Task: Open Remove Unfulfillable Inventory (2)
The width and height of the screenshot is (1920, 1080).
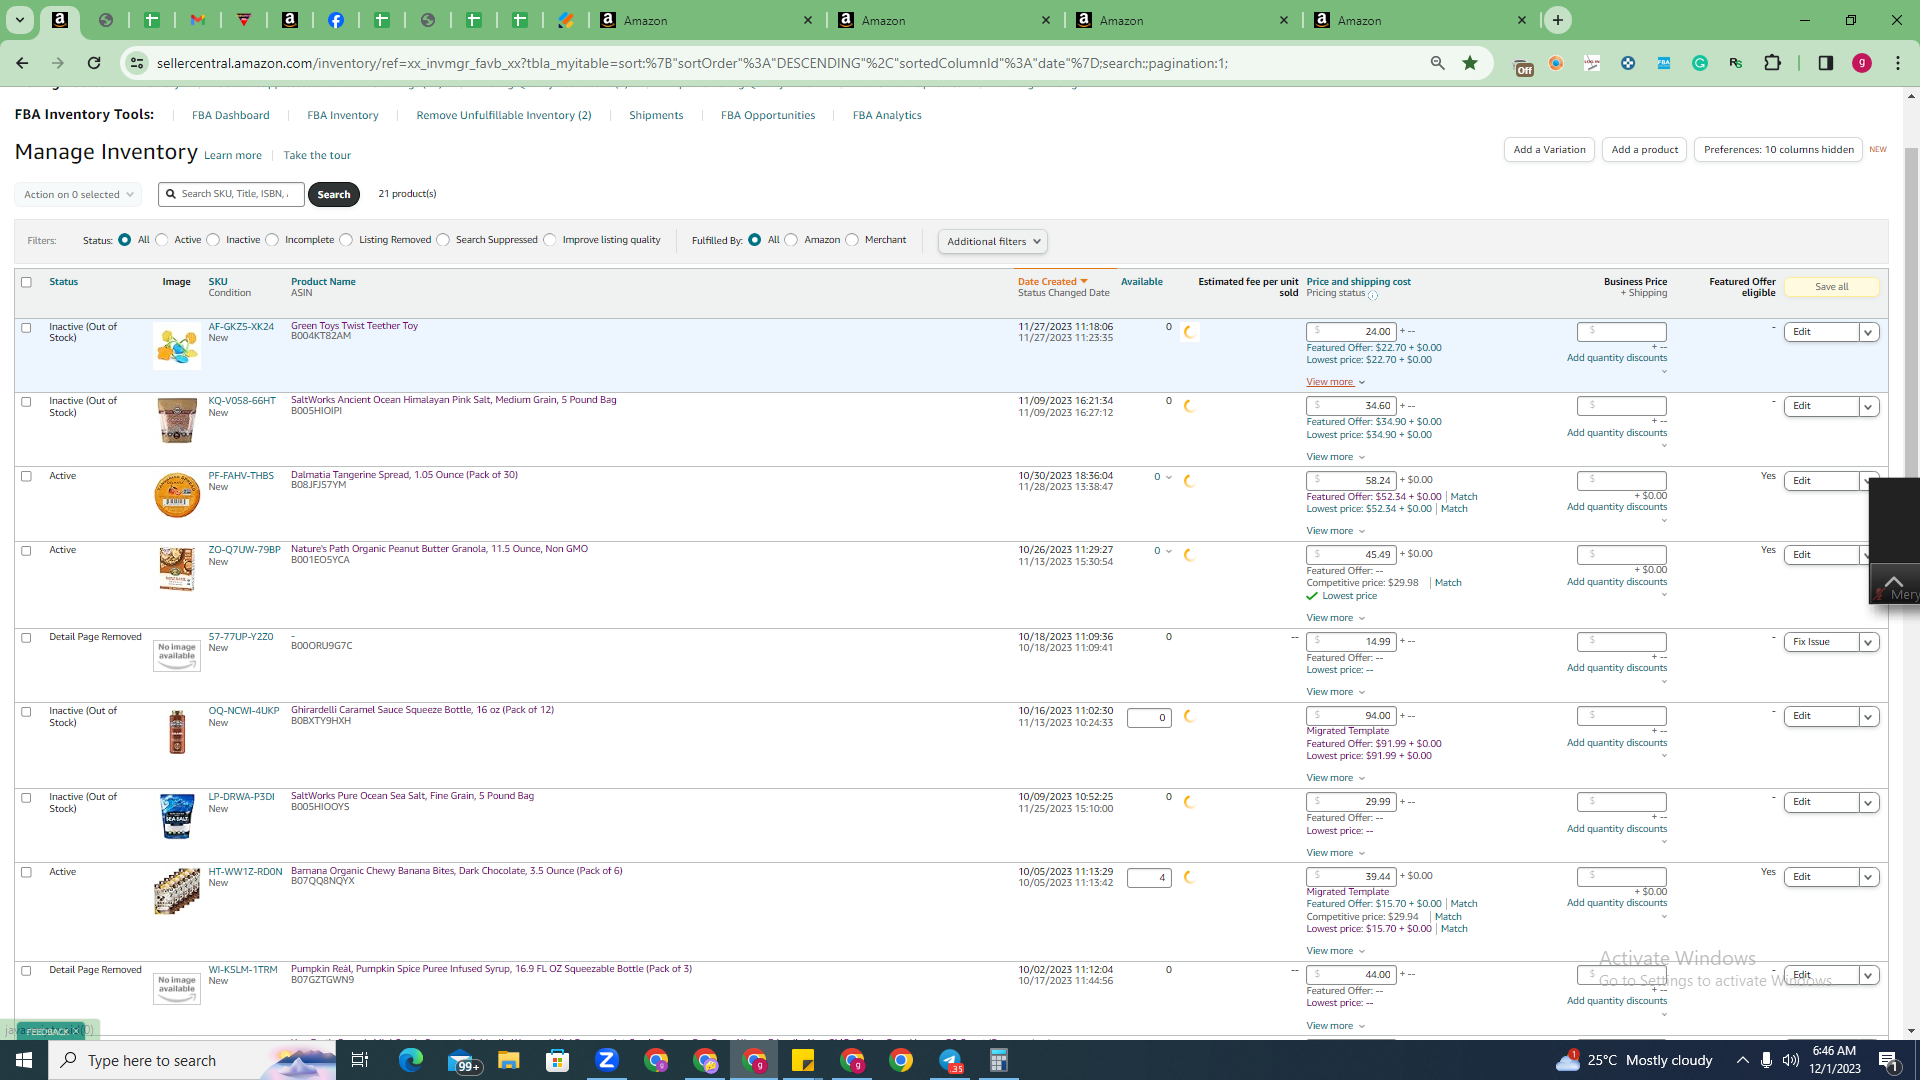Action: 504,115
